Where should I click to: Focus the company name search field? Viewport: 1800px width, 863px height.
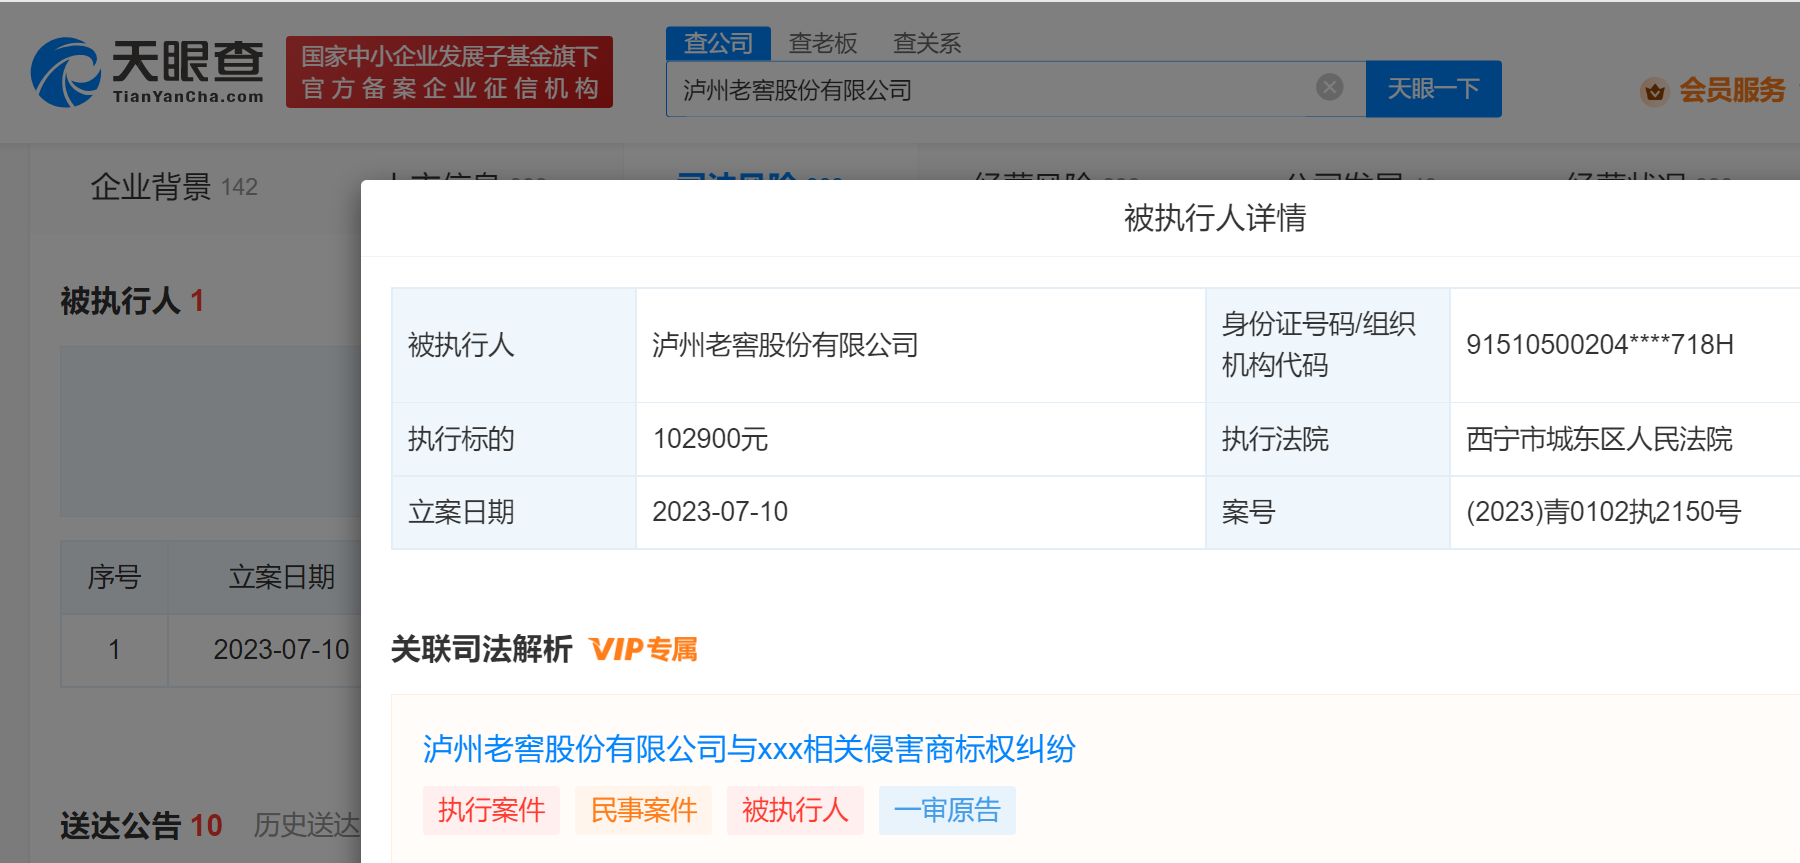click(990, 90)
